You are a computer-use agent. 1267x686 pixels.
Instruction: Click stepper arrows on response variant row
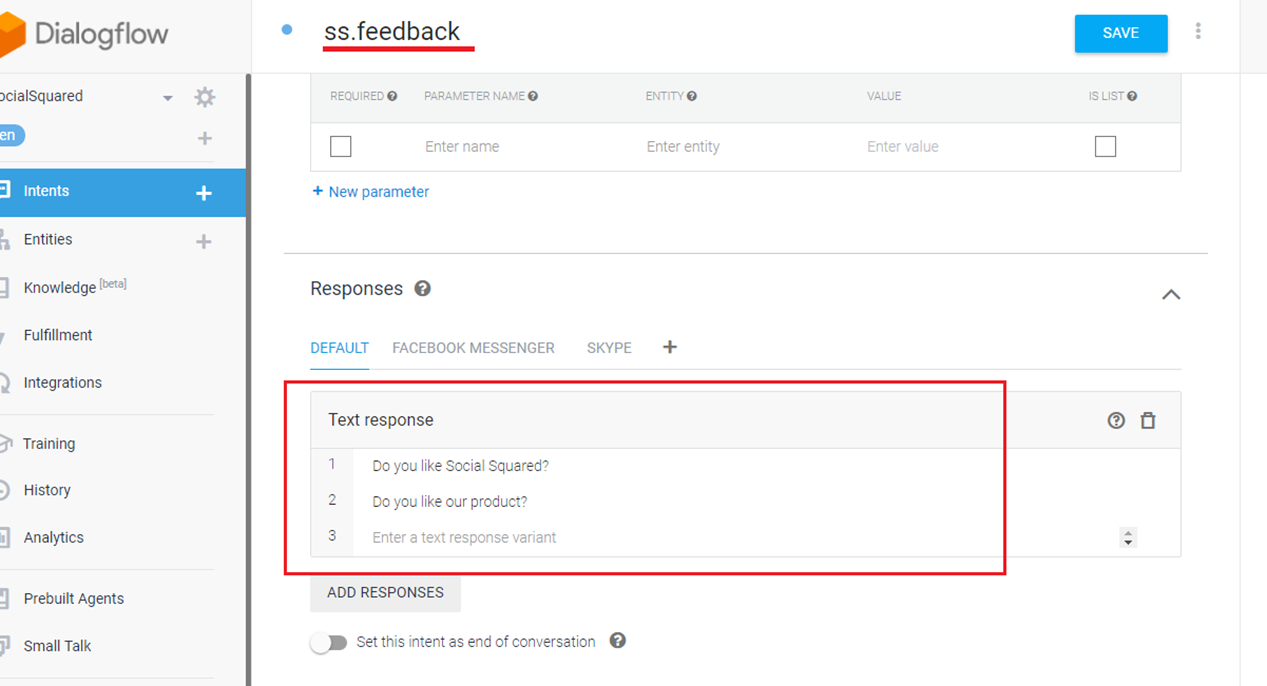pyautogui.click(x=1128, y=538)
